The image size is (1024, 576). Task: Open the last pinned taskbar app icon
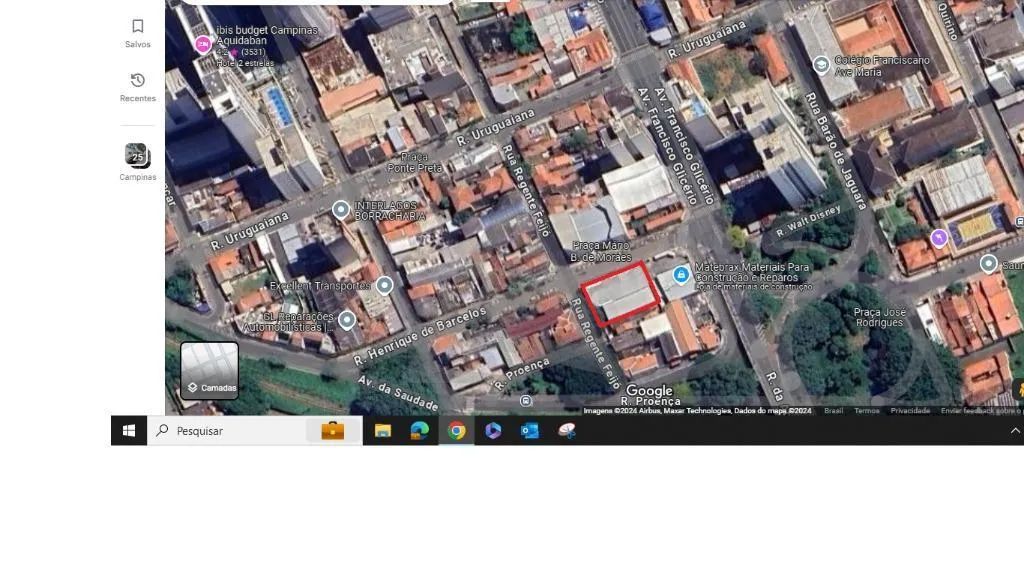[x=567, y=430]
